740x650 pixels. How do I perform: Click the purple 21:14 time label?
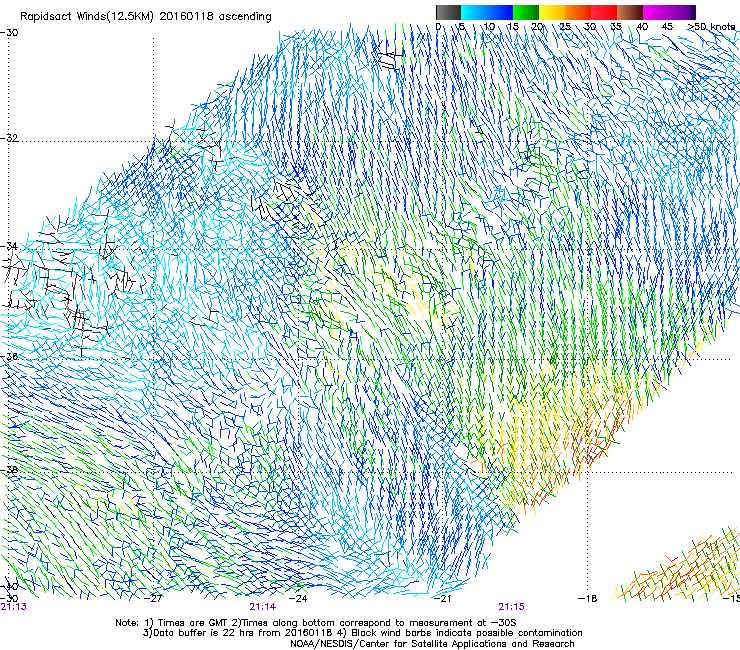point(263,607)
